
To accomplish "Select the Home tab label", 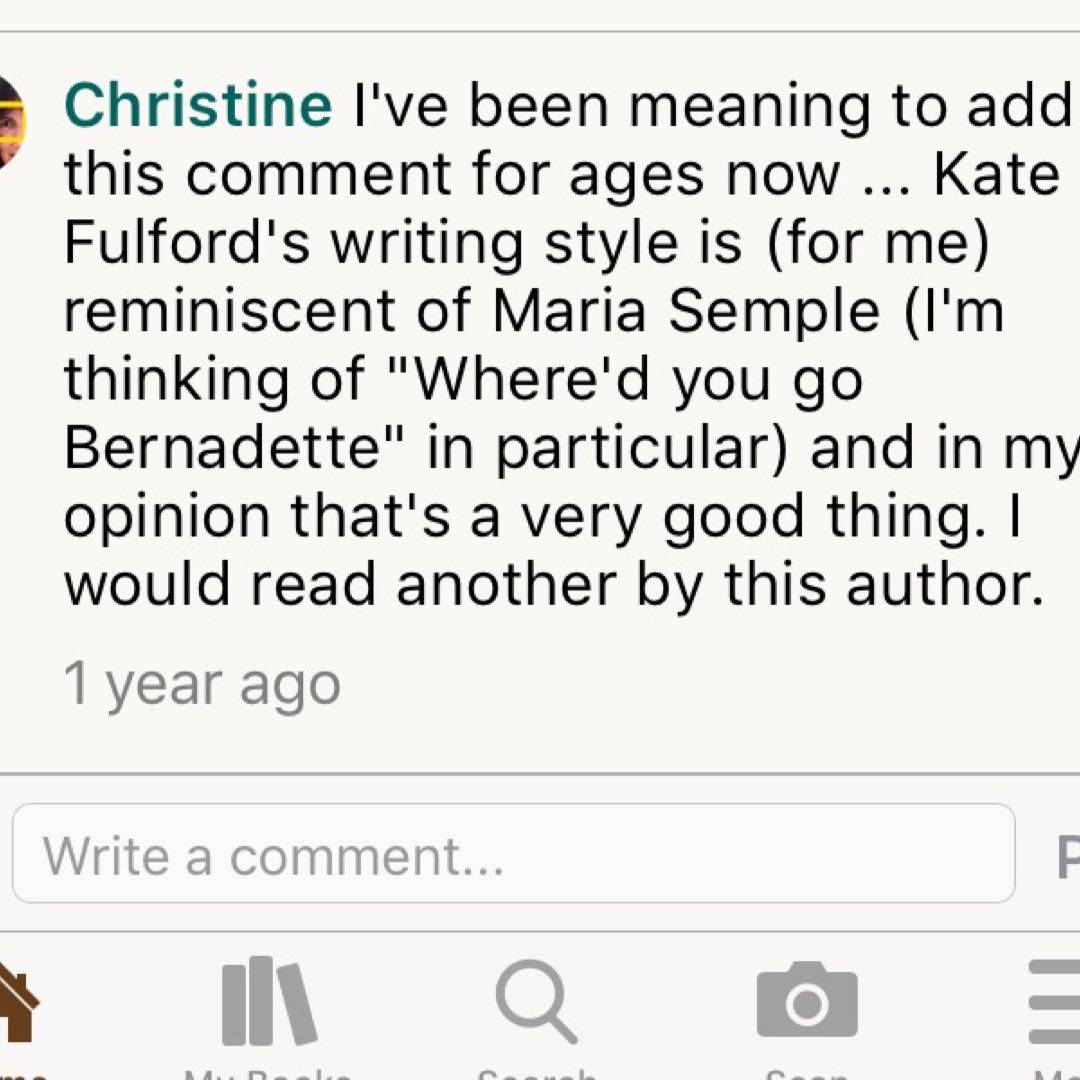I will (20, 1074).
